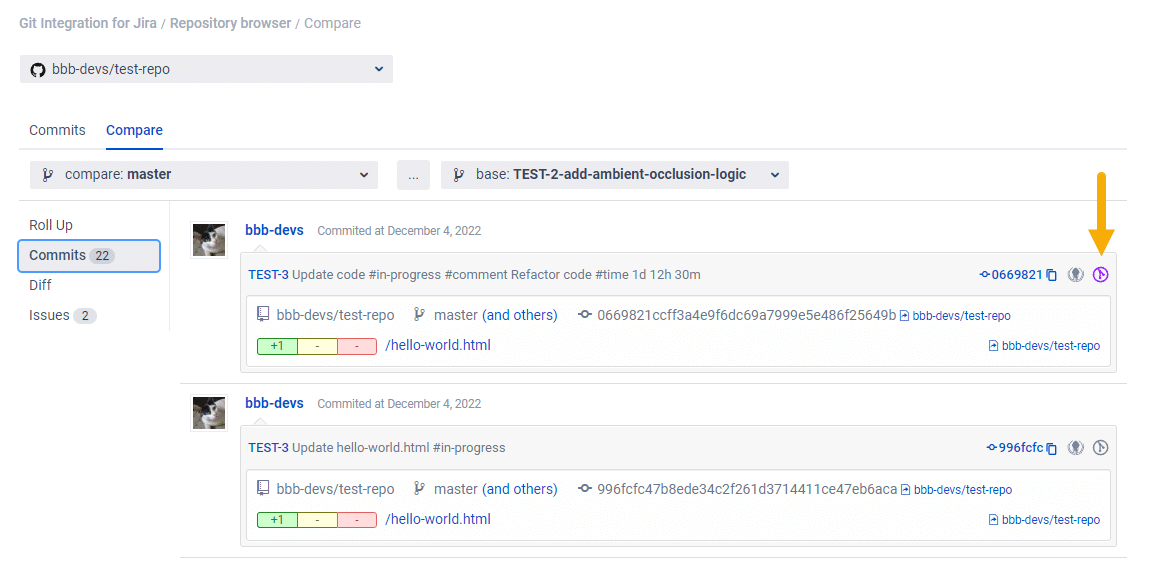Open Roll Up in the side menu
The image size is (1163, 562).
(51, 225)
